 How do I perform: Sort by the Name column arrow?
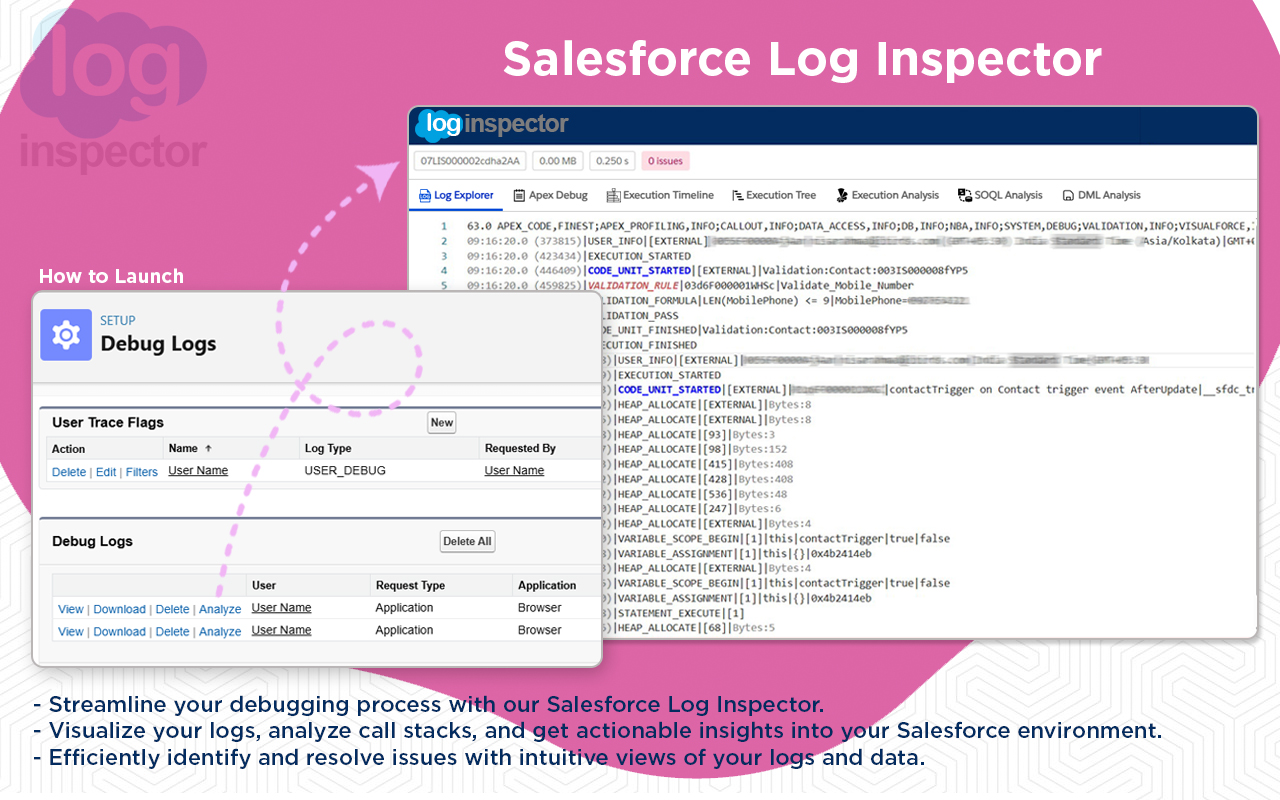click(x=208, y=448)
